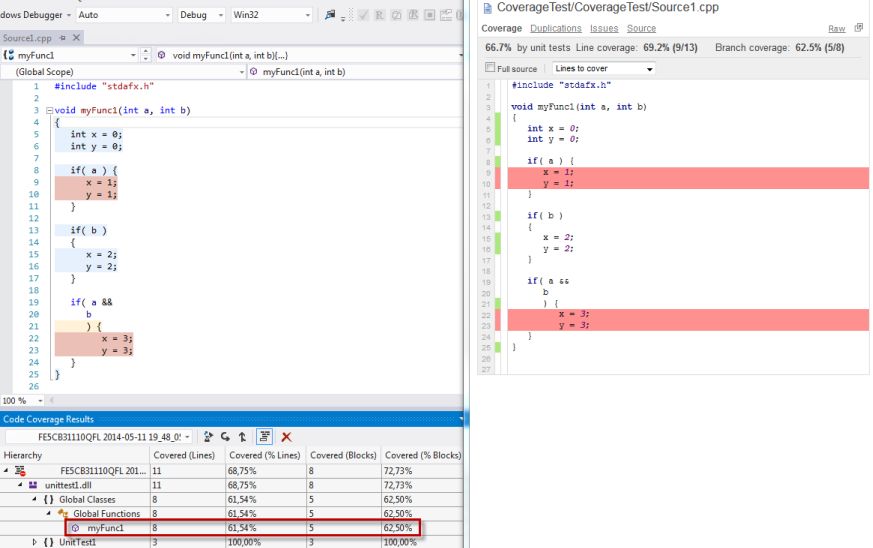Click the Code Coverage Results panel title
This screenshot has width=873, height=548.
(48, 419)
